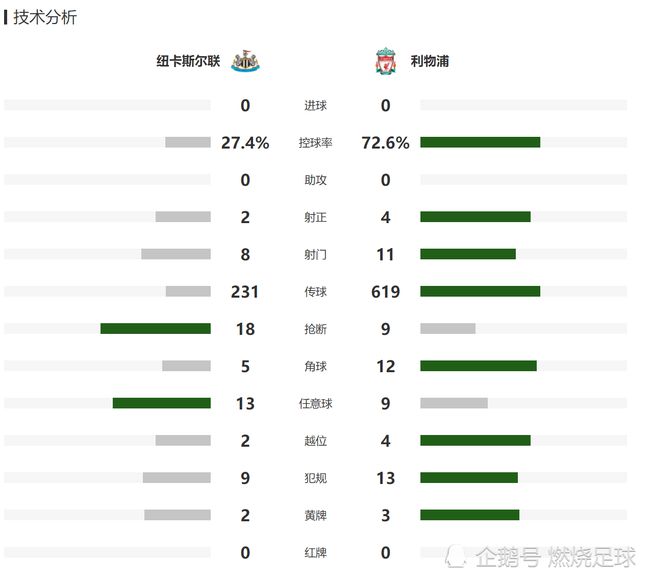This screenshot has width=650, height=580.
Task: Click the 越位 offside label
Action: click(x=315, y=441)
